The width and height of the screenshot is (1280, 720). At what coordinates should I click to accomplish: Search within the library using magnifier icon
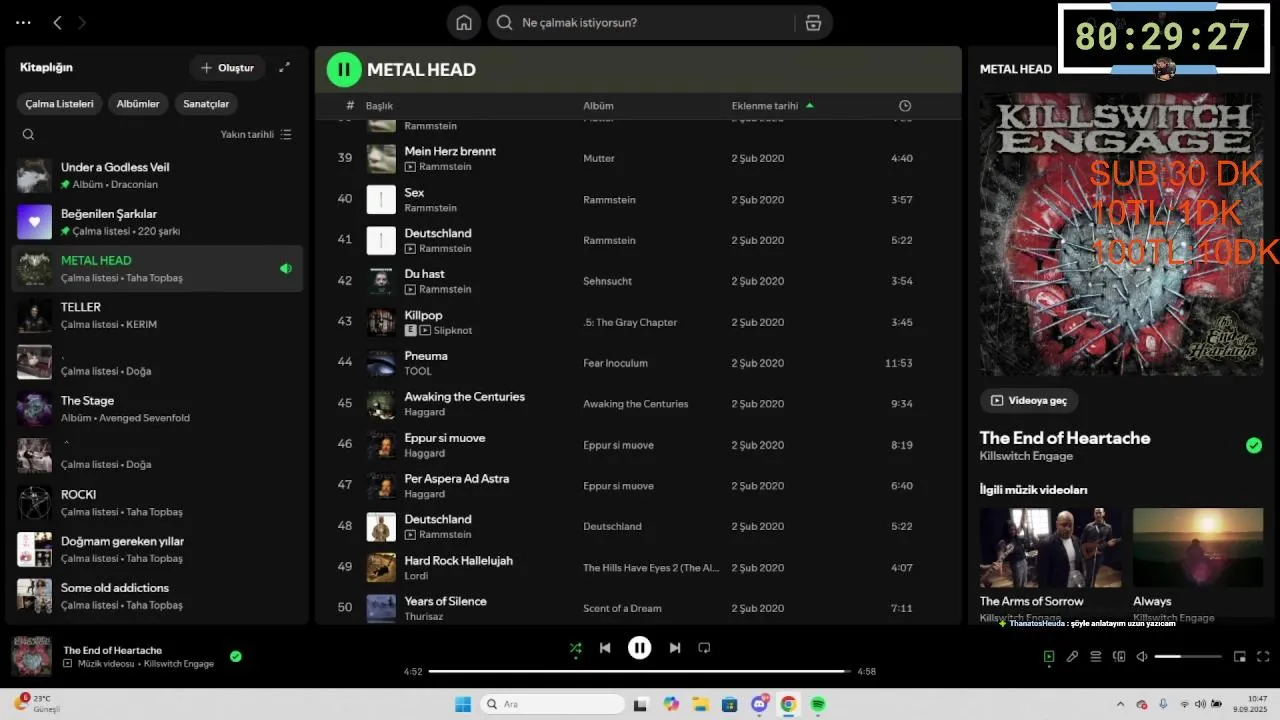coord(28,134)
